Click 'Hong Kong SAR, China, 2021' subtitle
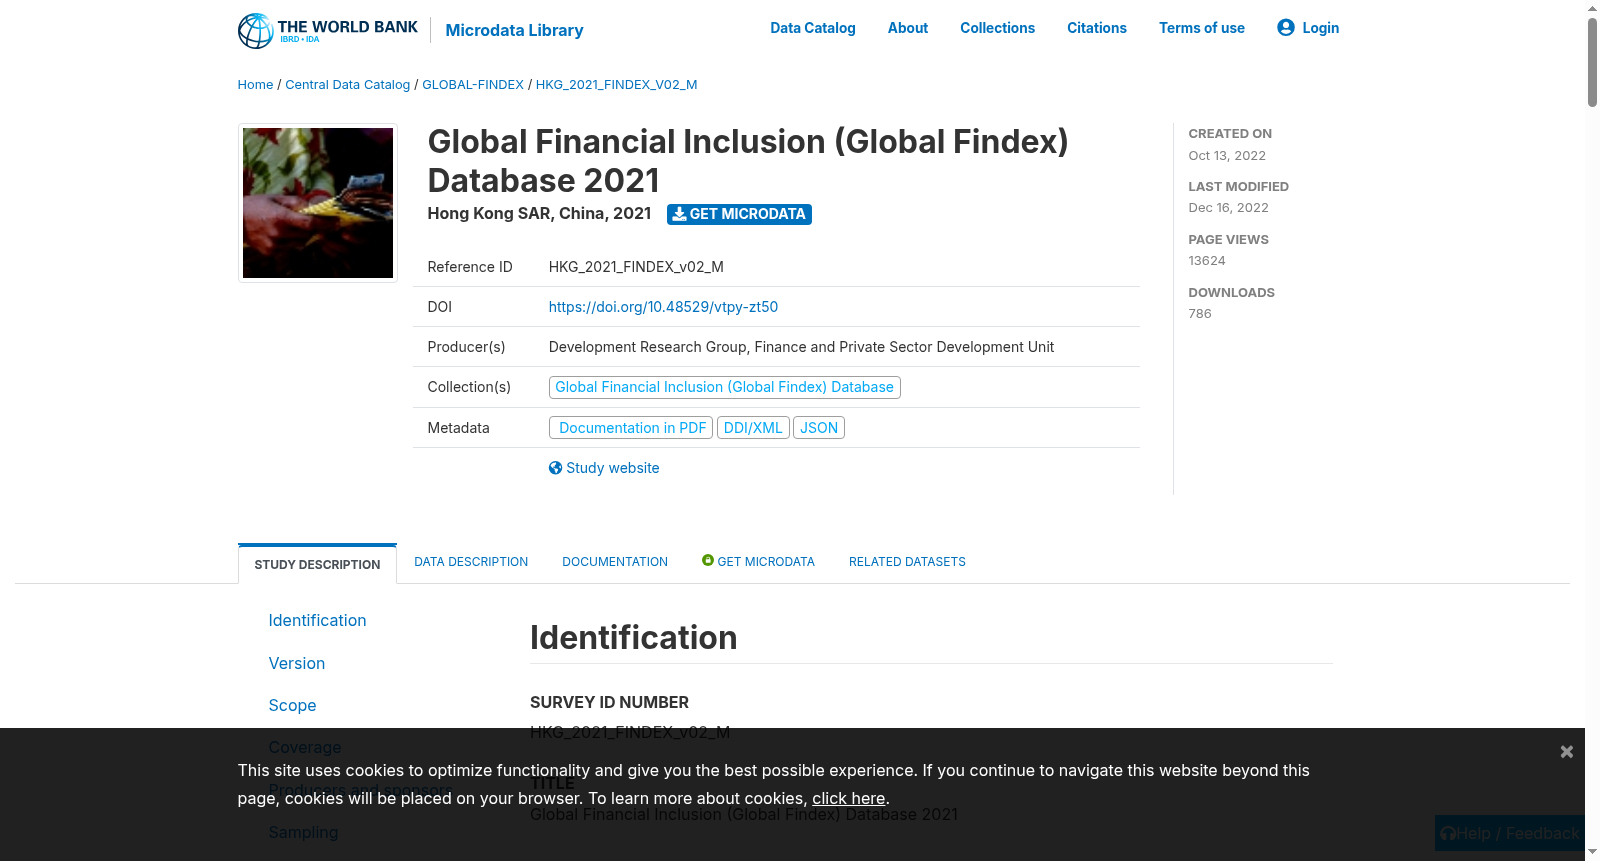Screen dimensions: 1600x861 tap(539, 214)
